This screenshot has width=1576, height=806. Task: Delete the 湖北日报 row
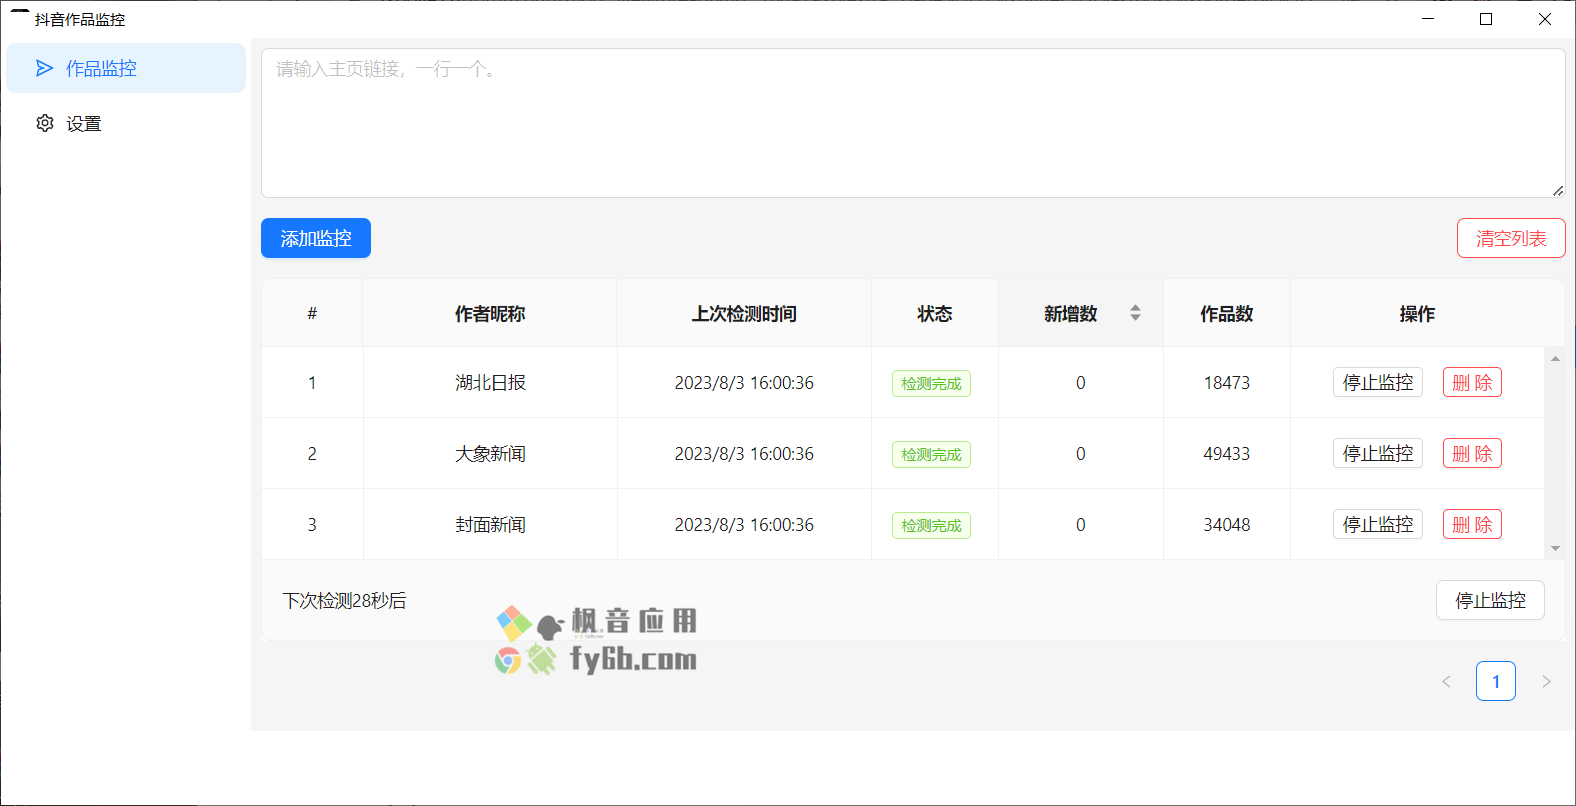tap(1472, 382)
